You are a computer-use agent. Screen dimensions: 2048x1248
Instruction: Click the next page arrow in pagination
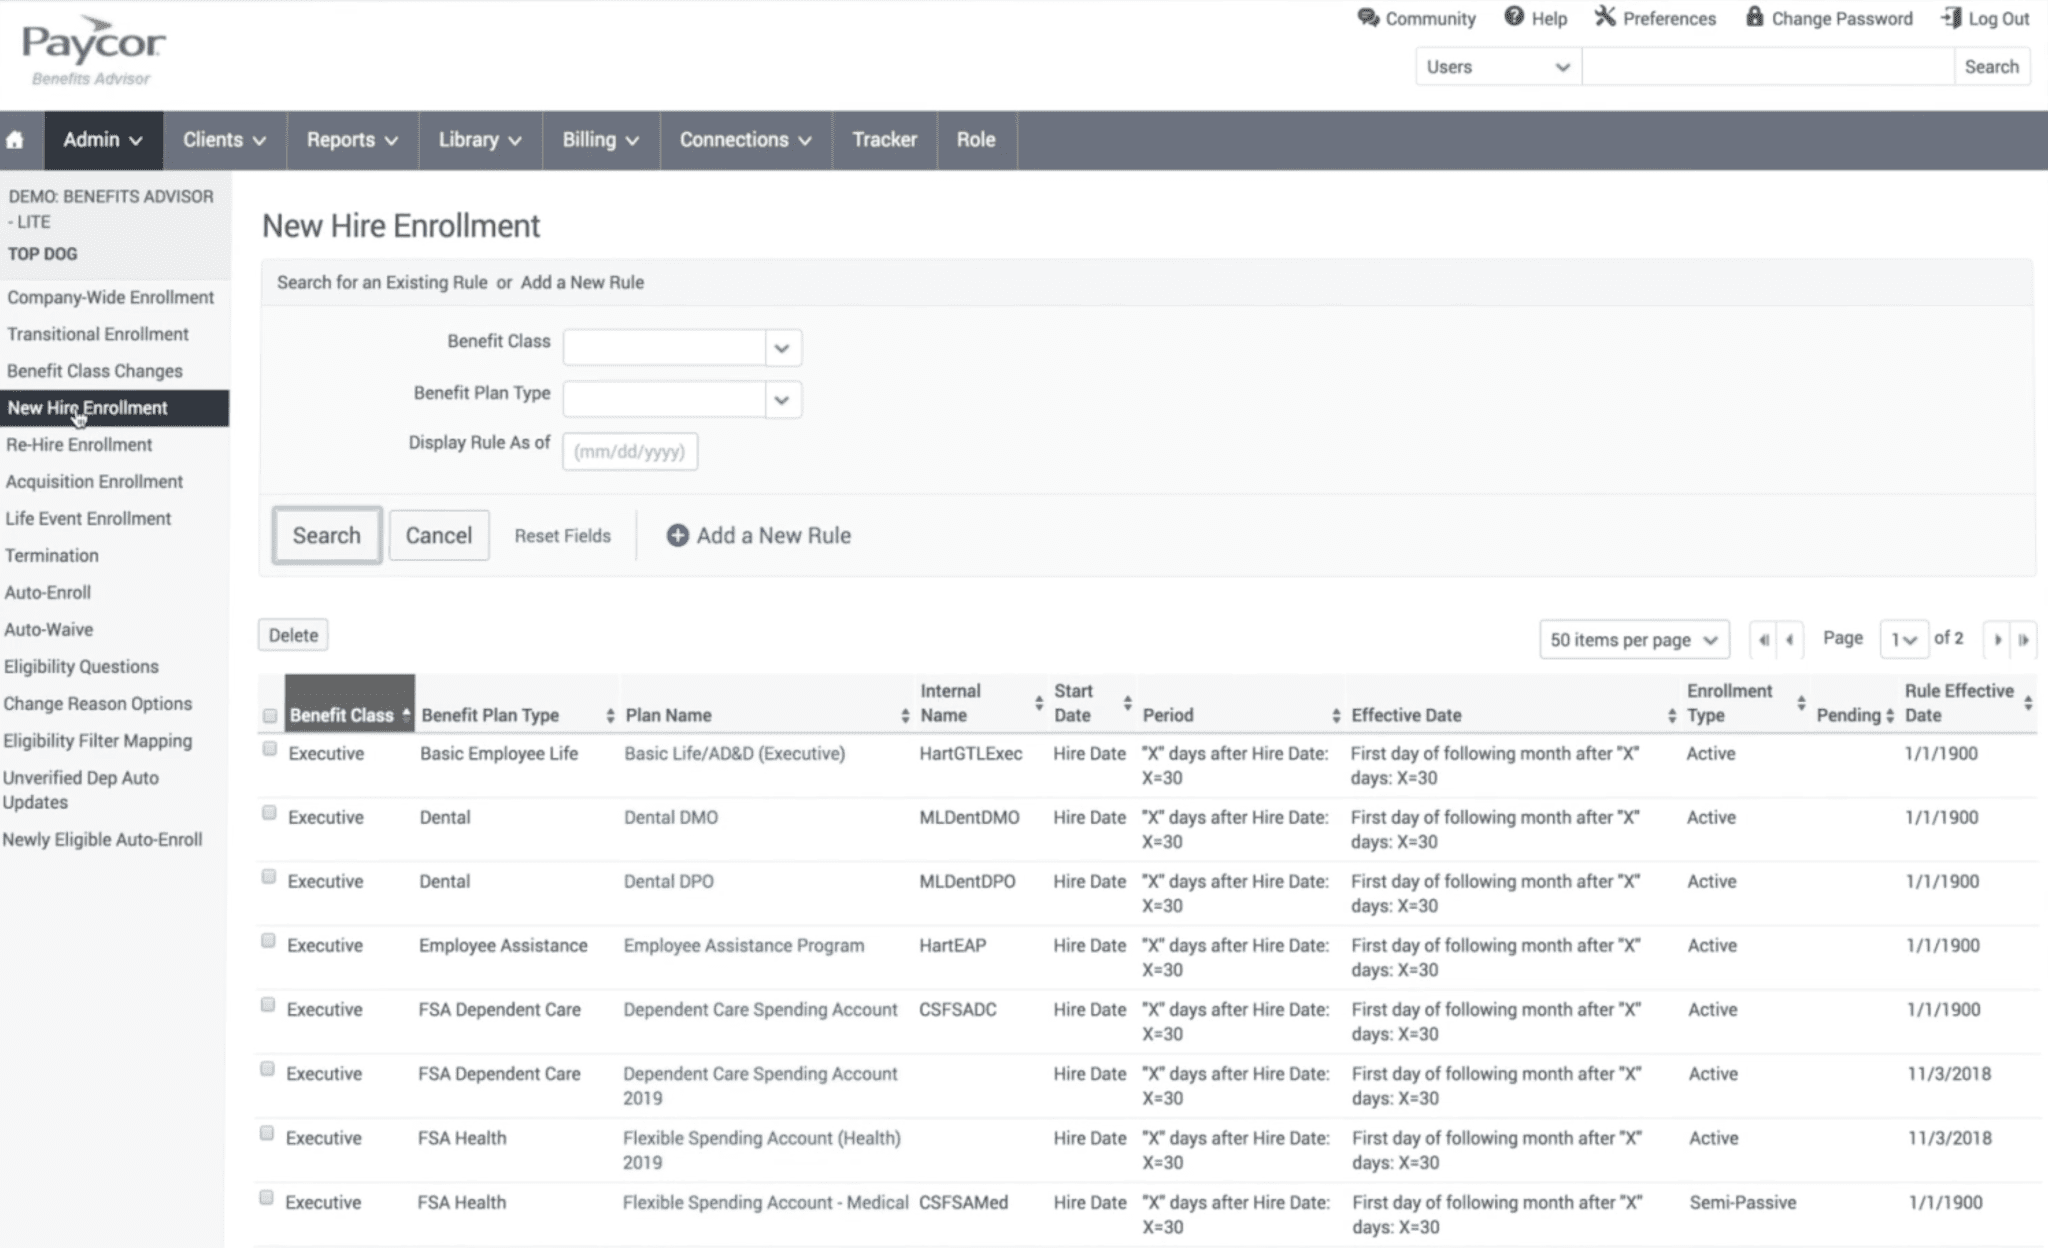pyautogui.click(x=1998, y=639)
